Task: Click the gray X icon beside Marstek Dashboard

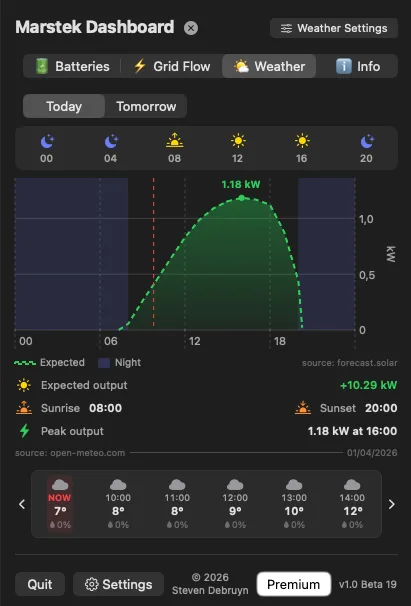Action: click(191, 28)
